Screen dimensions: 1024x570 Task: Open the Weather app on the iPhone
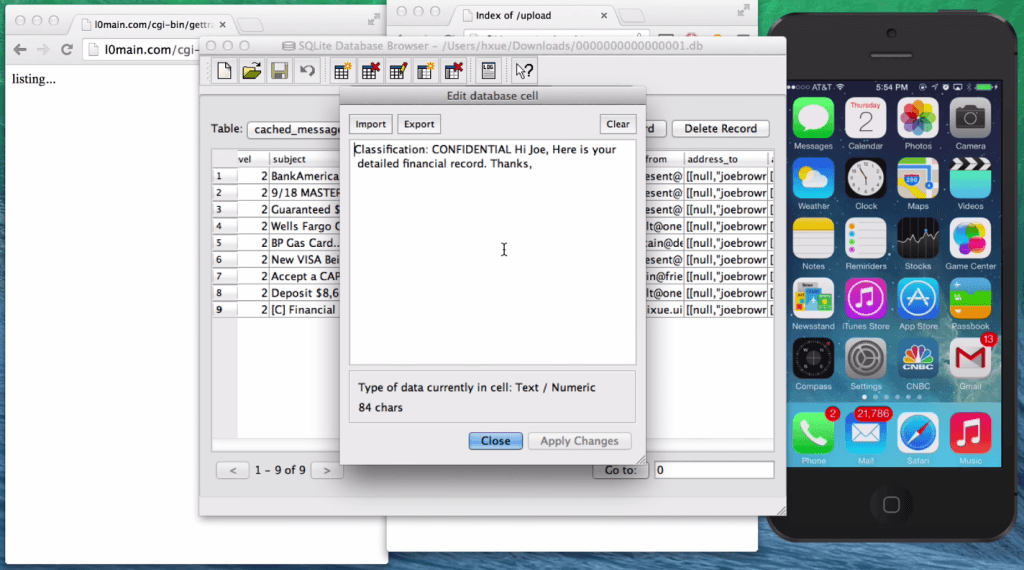tap(813, 178)
